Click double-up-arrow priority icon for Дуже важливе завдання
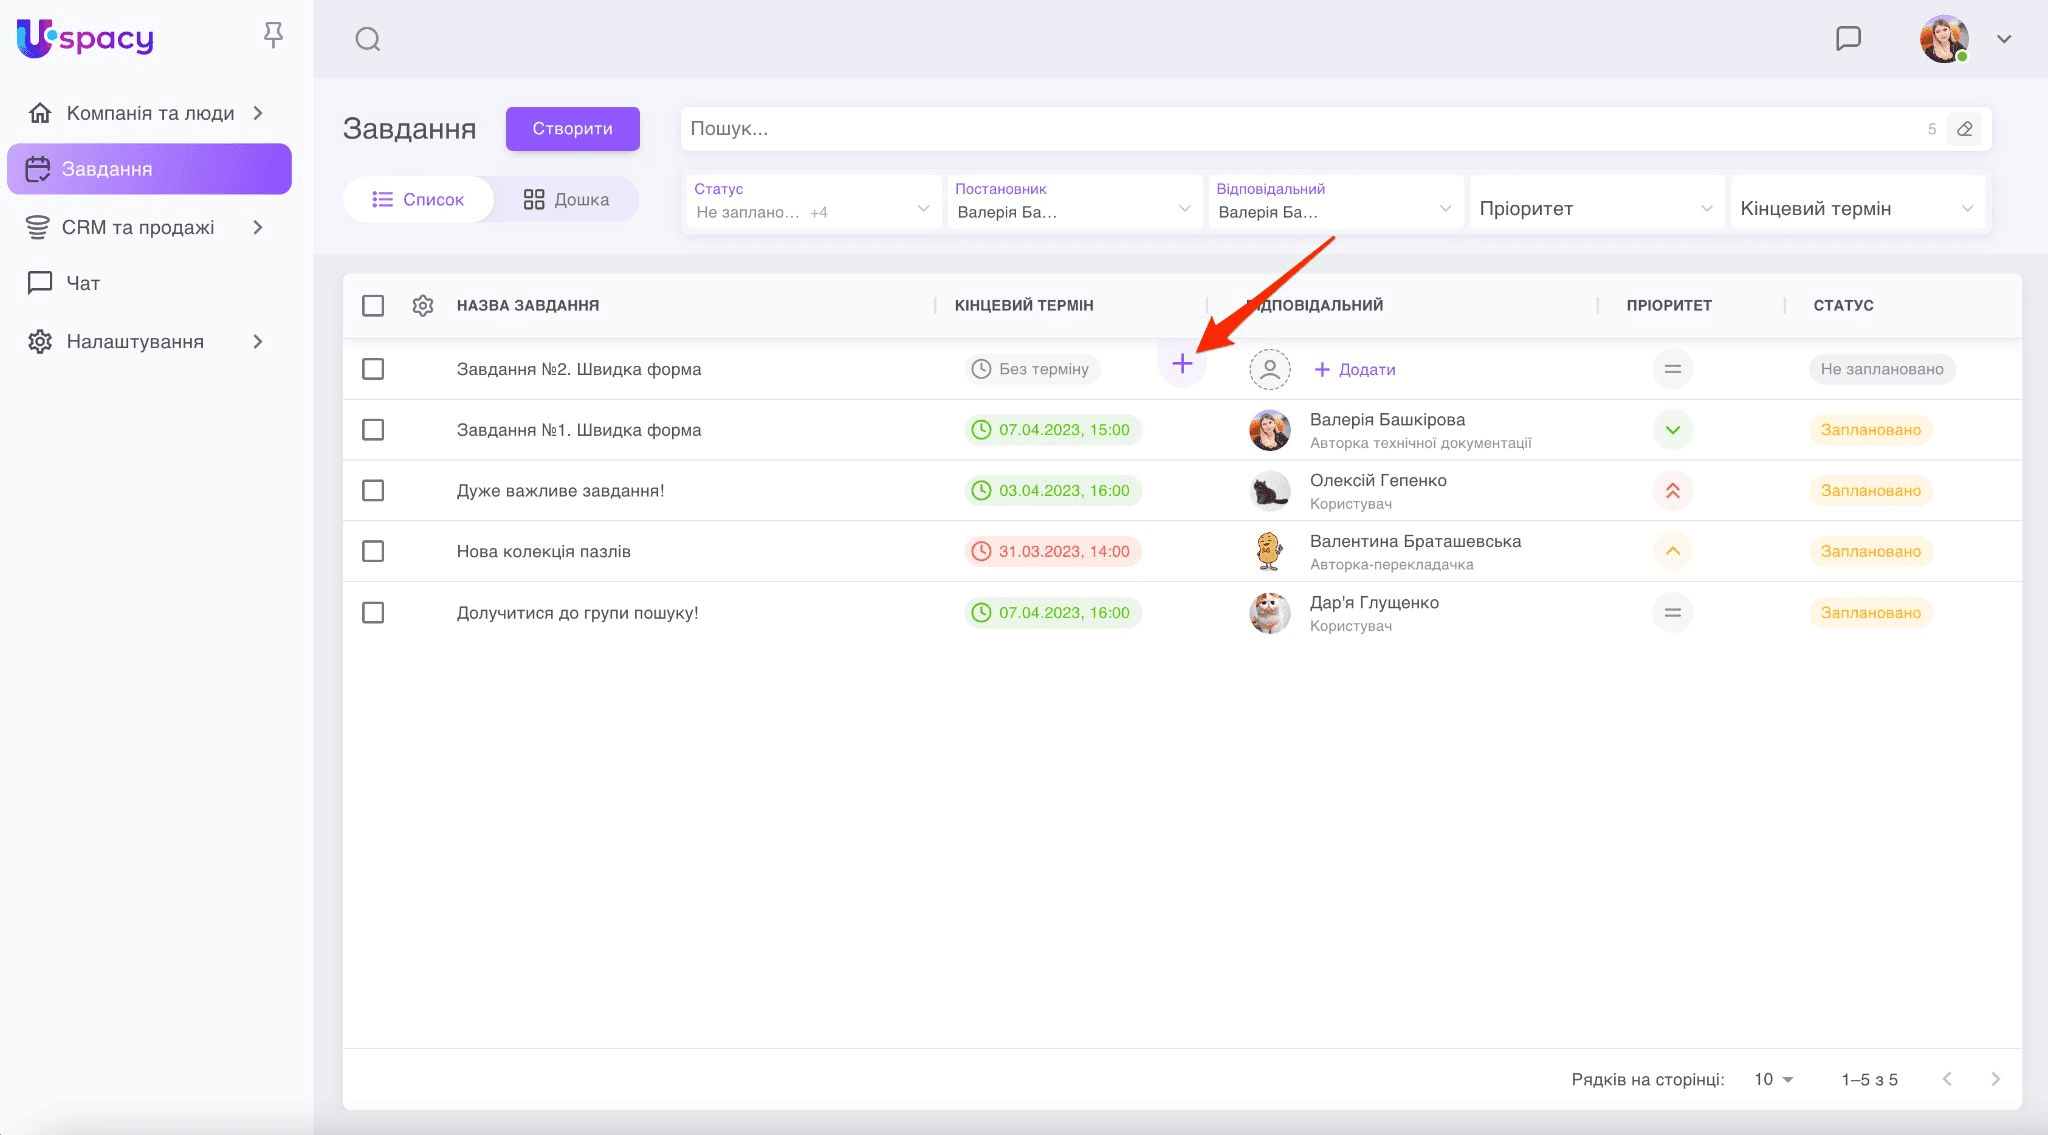 tap(1672, 490)
